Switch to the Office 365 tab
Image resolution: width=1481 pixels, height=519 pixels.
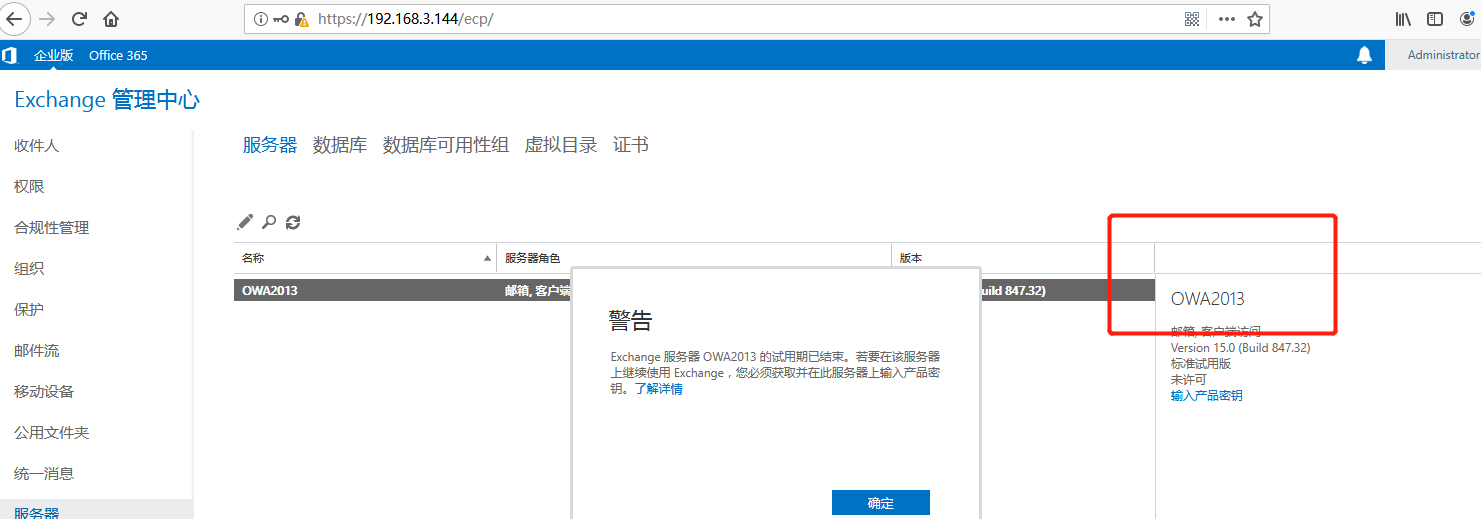118,55
